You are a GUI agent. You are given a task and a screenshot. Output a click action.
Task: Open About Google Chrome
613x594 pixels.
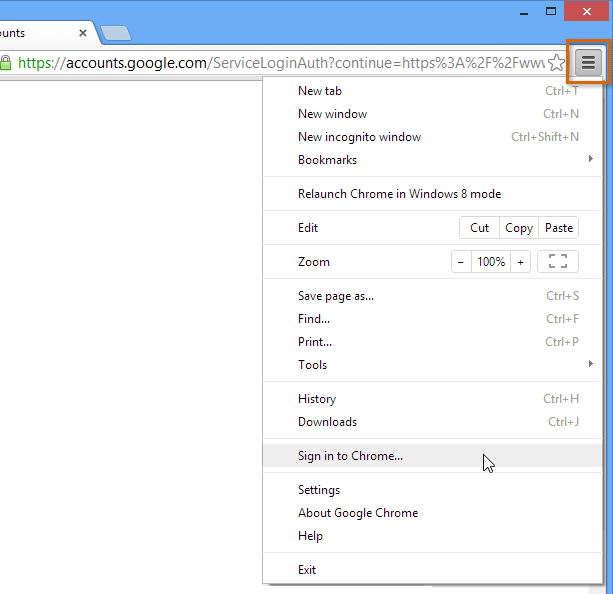click(x=432, y=513)
